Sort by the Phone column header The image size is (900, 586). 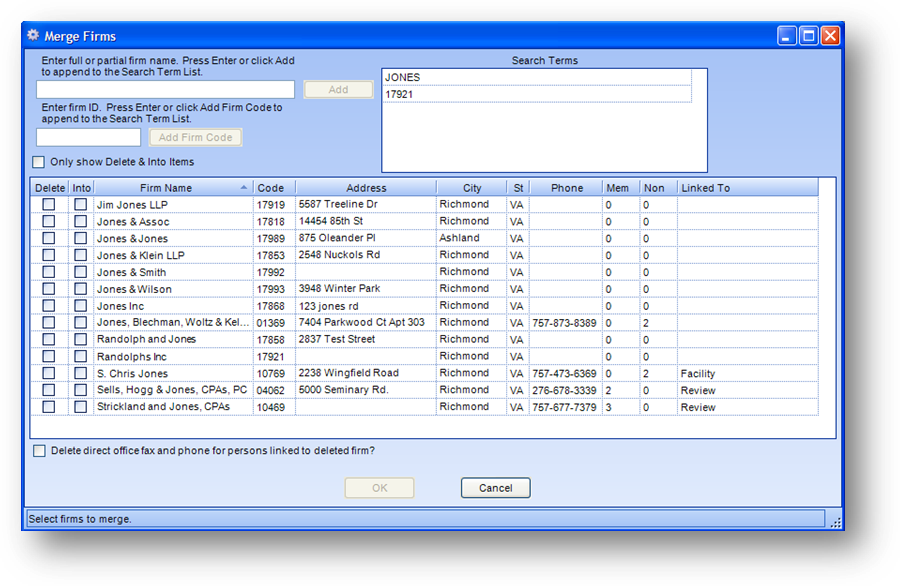[567, 188]
